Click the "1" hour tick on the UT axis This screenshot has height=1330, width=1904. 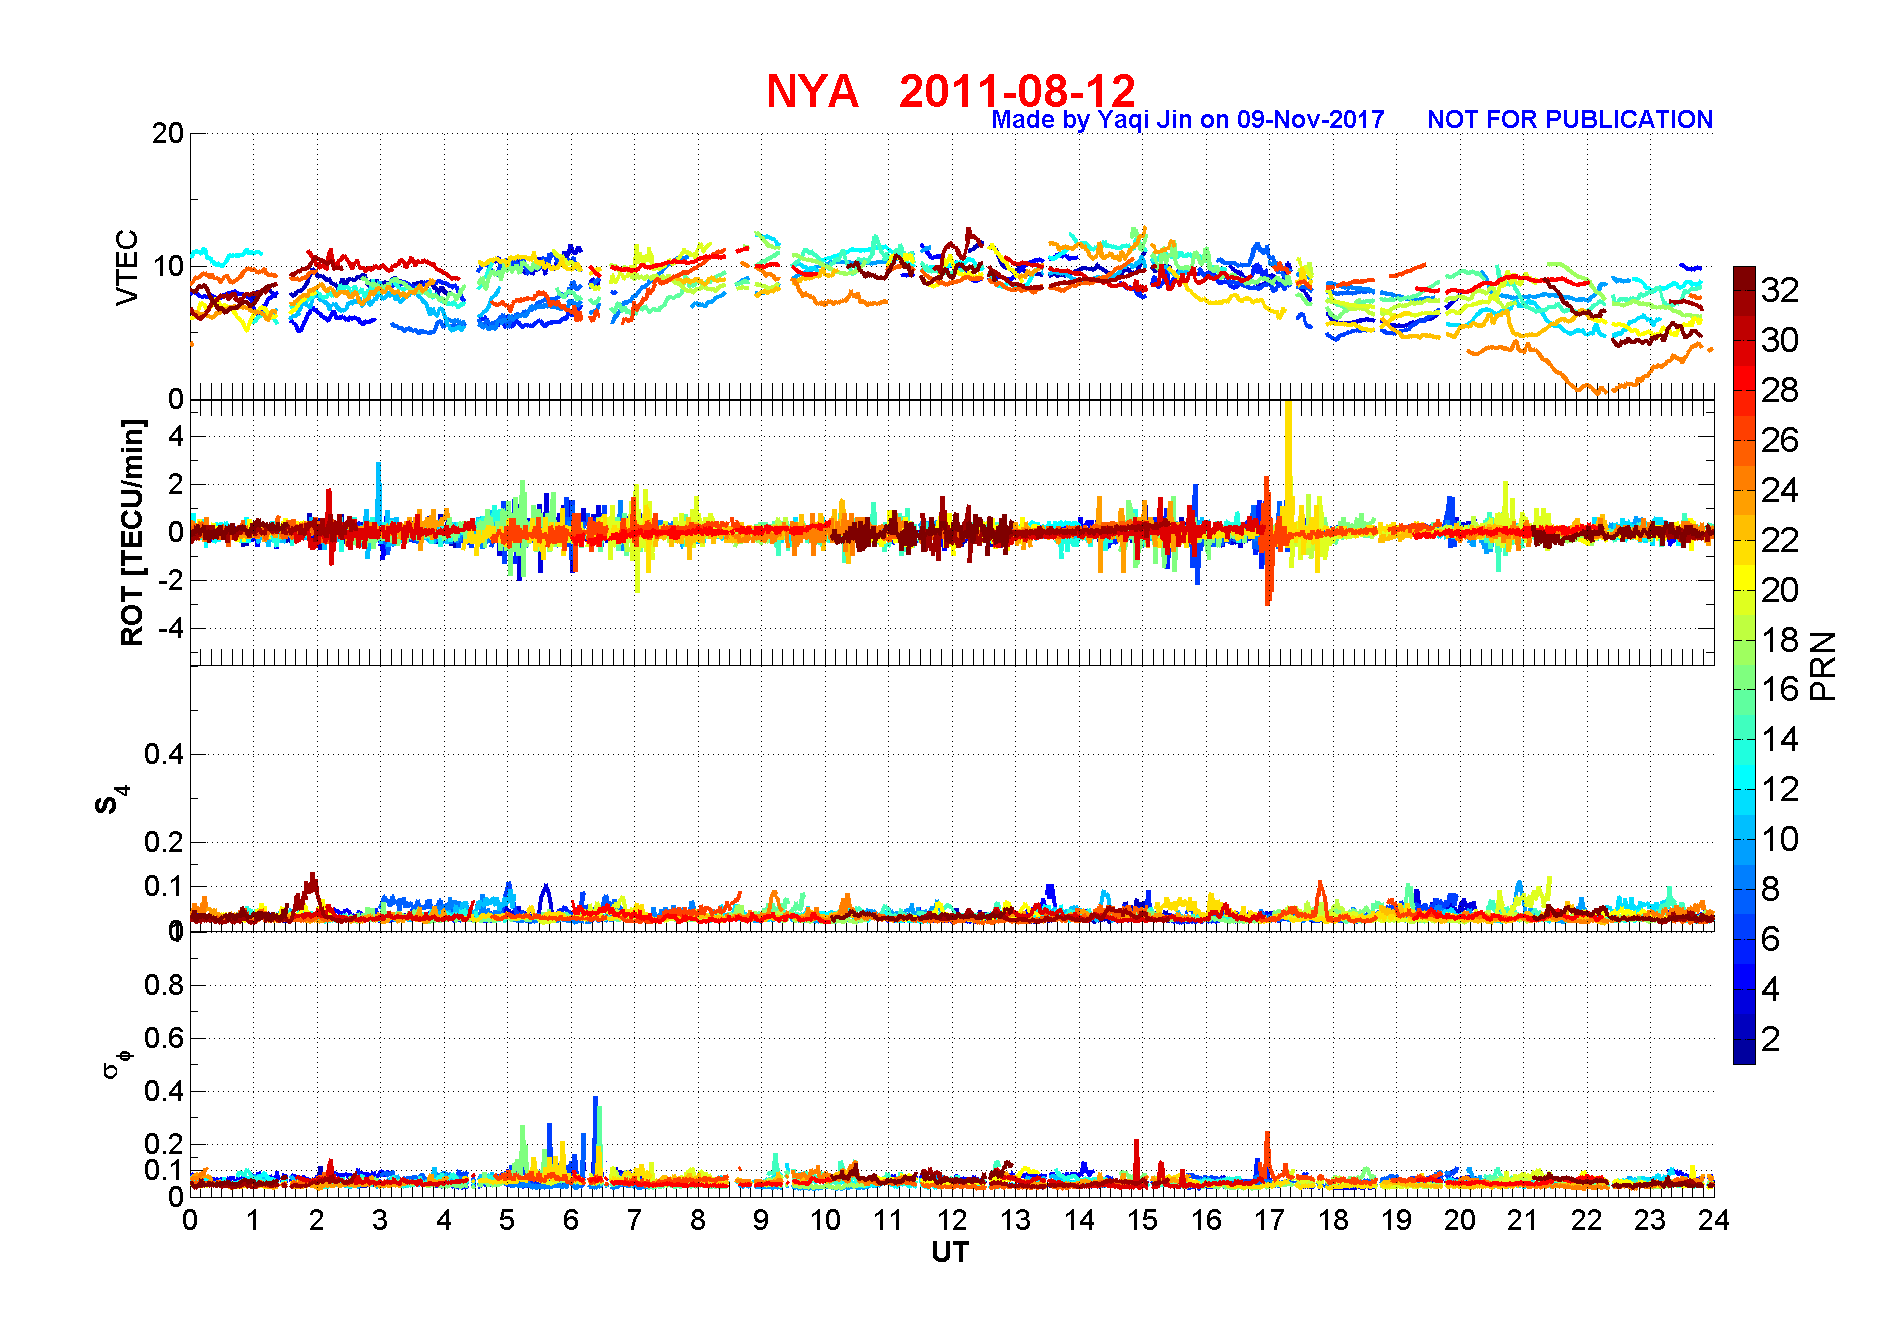tap(253, 1220)
